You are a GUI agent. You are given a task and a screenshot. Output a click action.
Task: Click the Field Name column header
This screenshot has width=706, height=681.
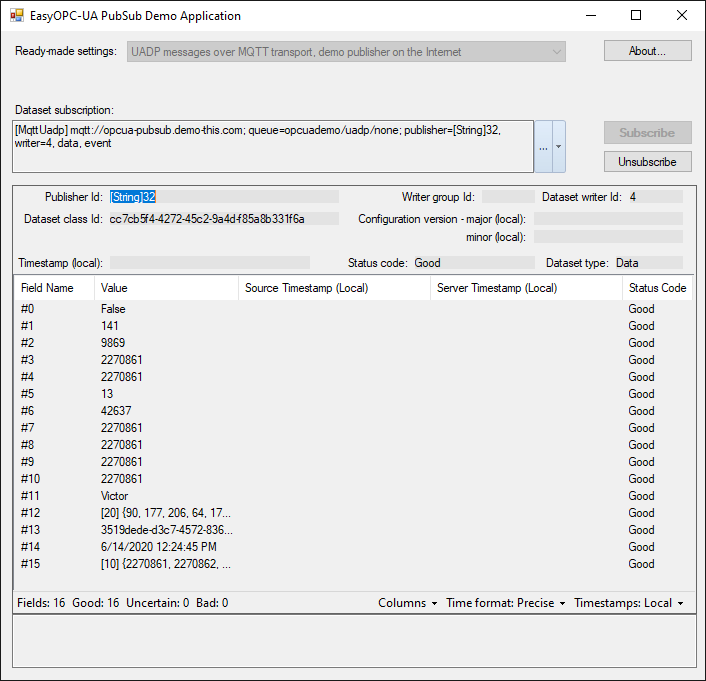(x=54, y=288)
